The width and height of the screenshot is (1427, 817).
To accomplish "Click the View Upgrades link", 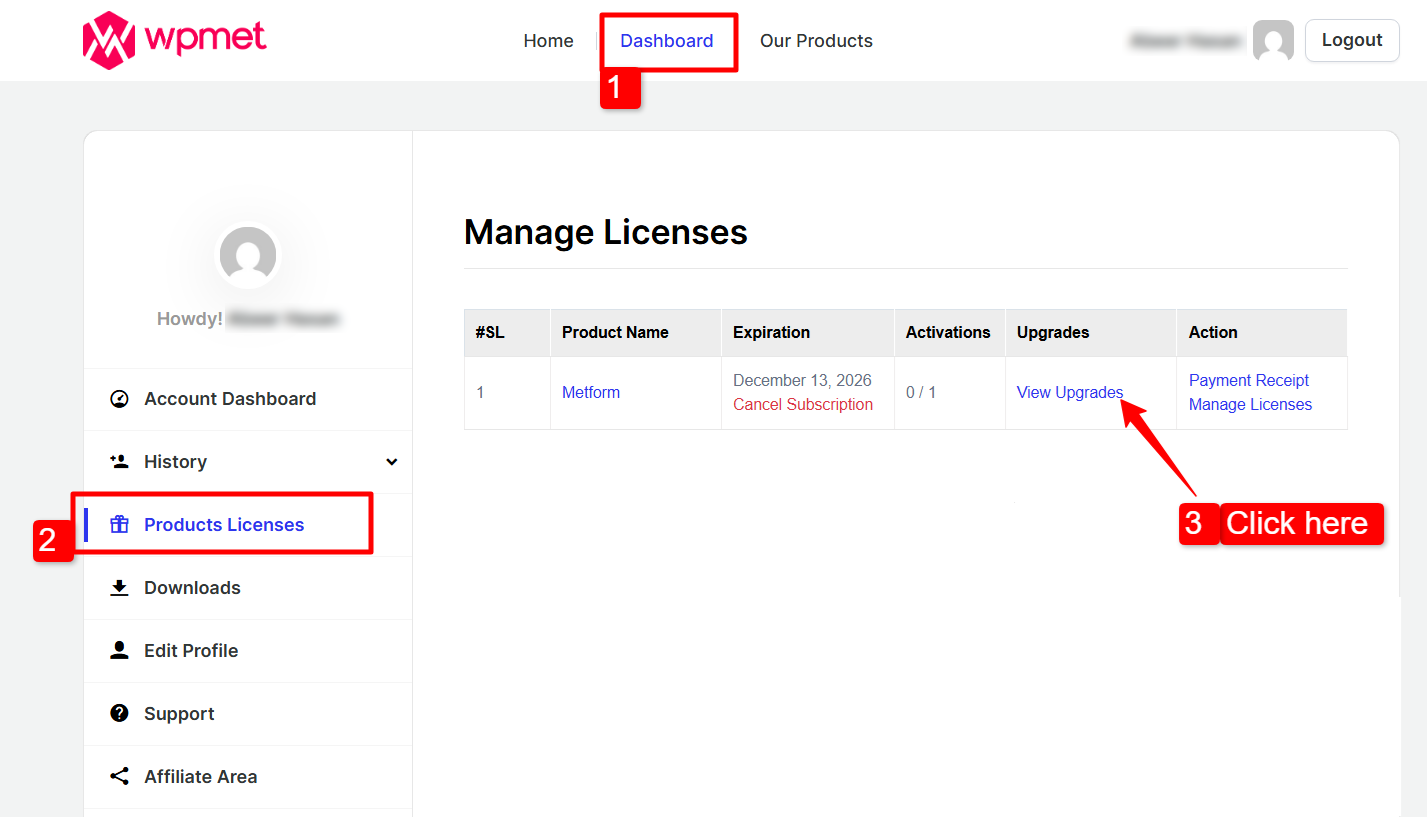I will tap(1069, 393).
